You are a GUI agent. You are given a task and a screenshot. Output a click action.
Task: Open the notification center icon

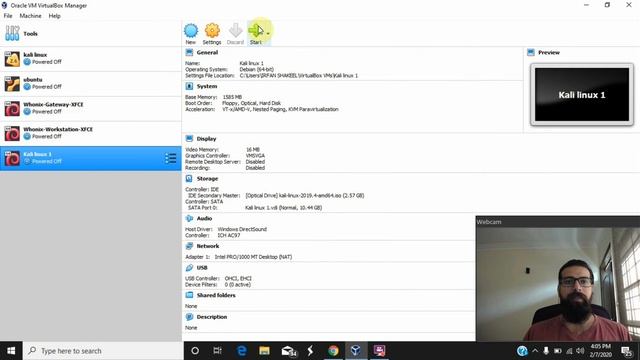(627, 351)
